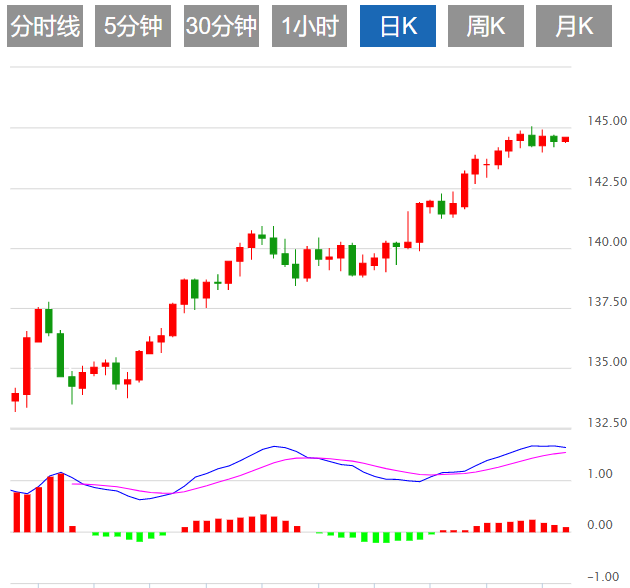Select the 140.00 price axis label
This screenshot has height=588, width=630.
(x=607, y=242)
